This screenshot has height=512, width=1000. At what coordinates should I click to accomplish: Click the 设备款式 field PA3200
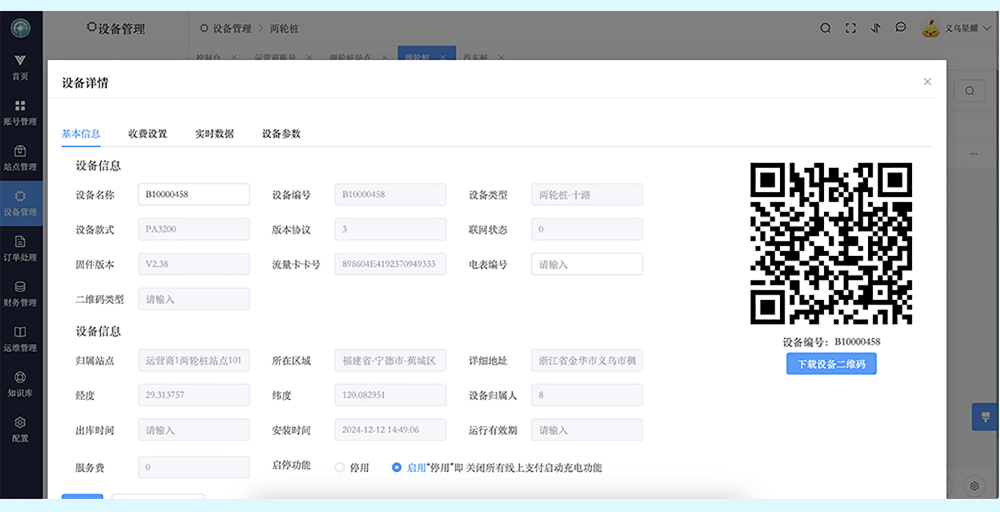pos(194,229)
